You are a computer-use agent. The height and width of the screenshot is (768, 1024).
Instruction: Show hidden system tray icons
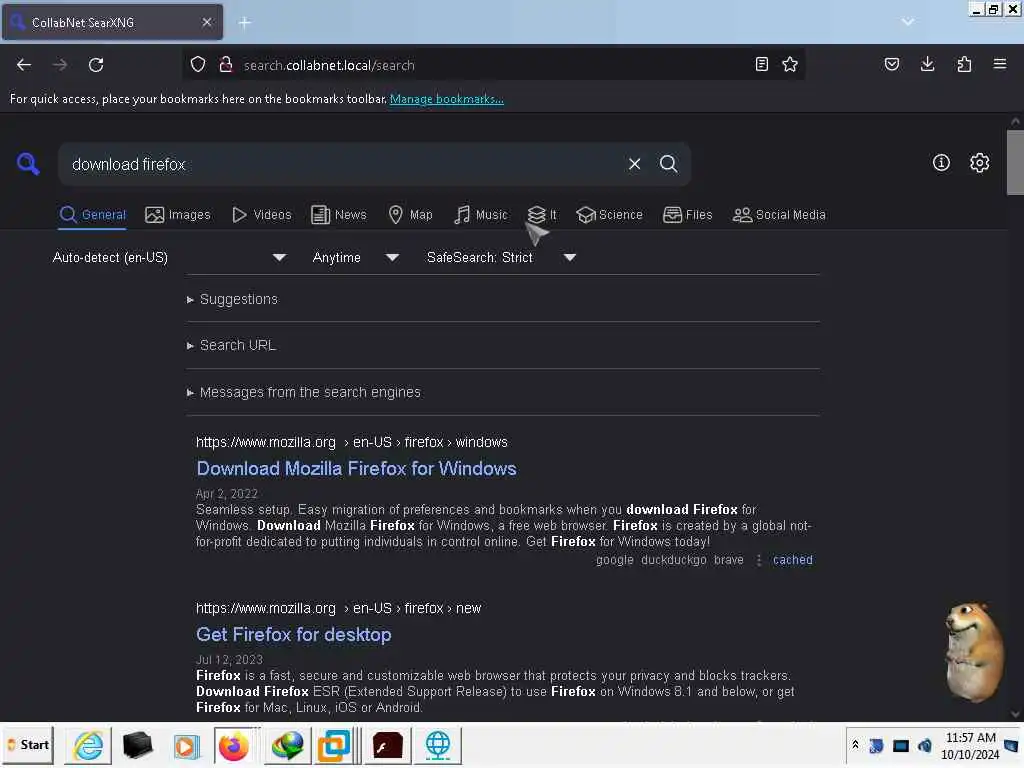855,745
